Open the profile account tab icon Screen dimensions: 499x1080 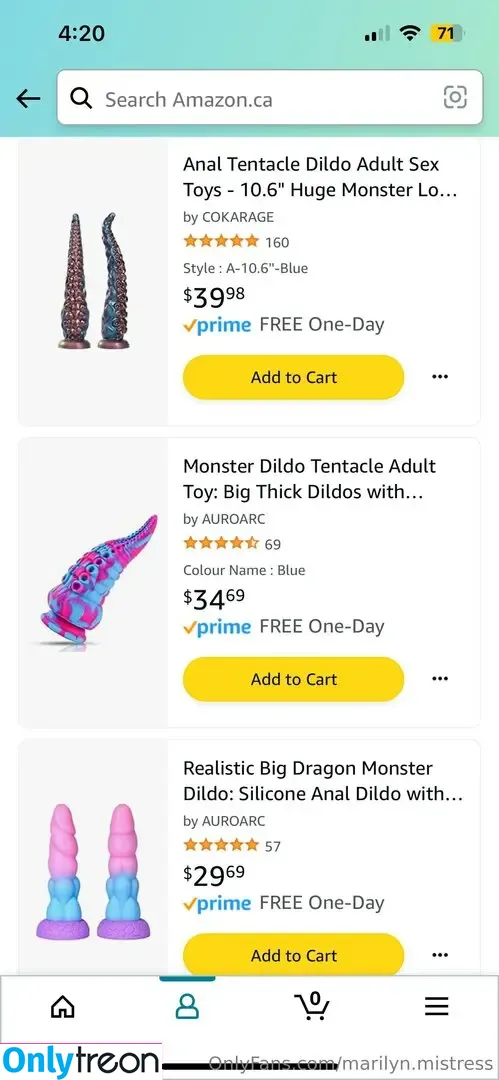tap(187, 1006)
